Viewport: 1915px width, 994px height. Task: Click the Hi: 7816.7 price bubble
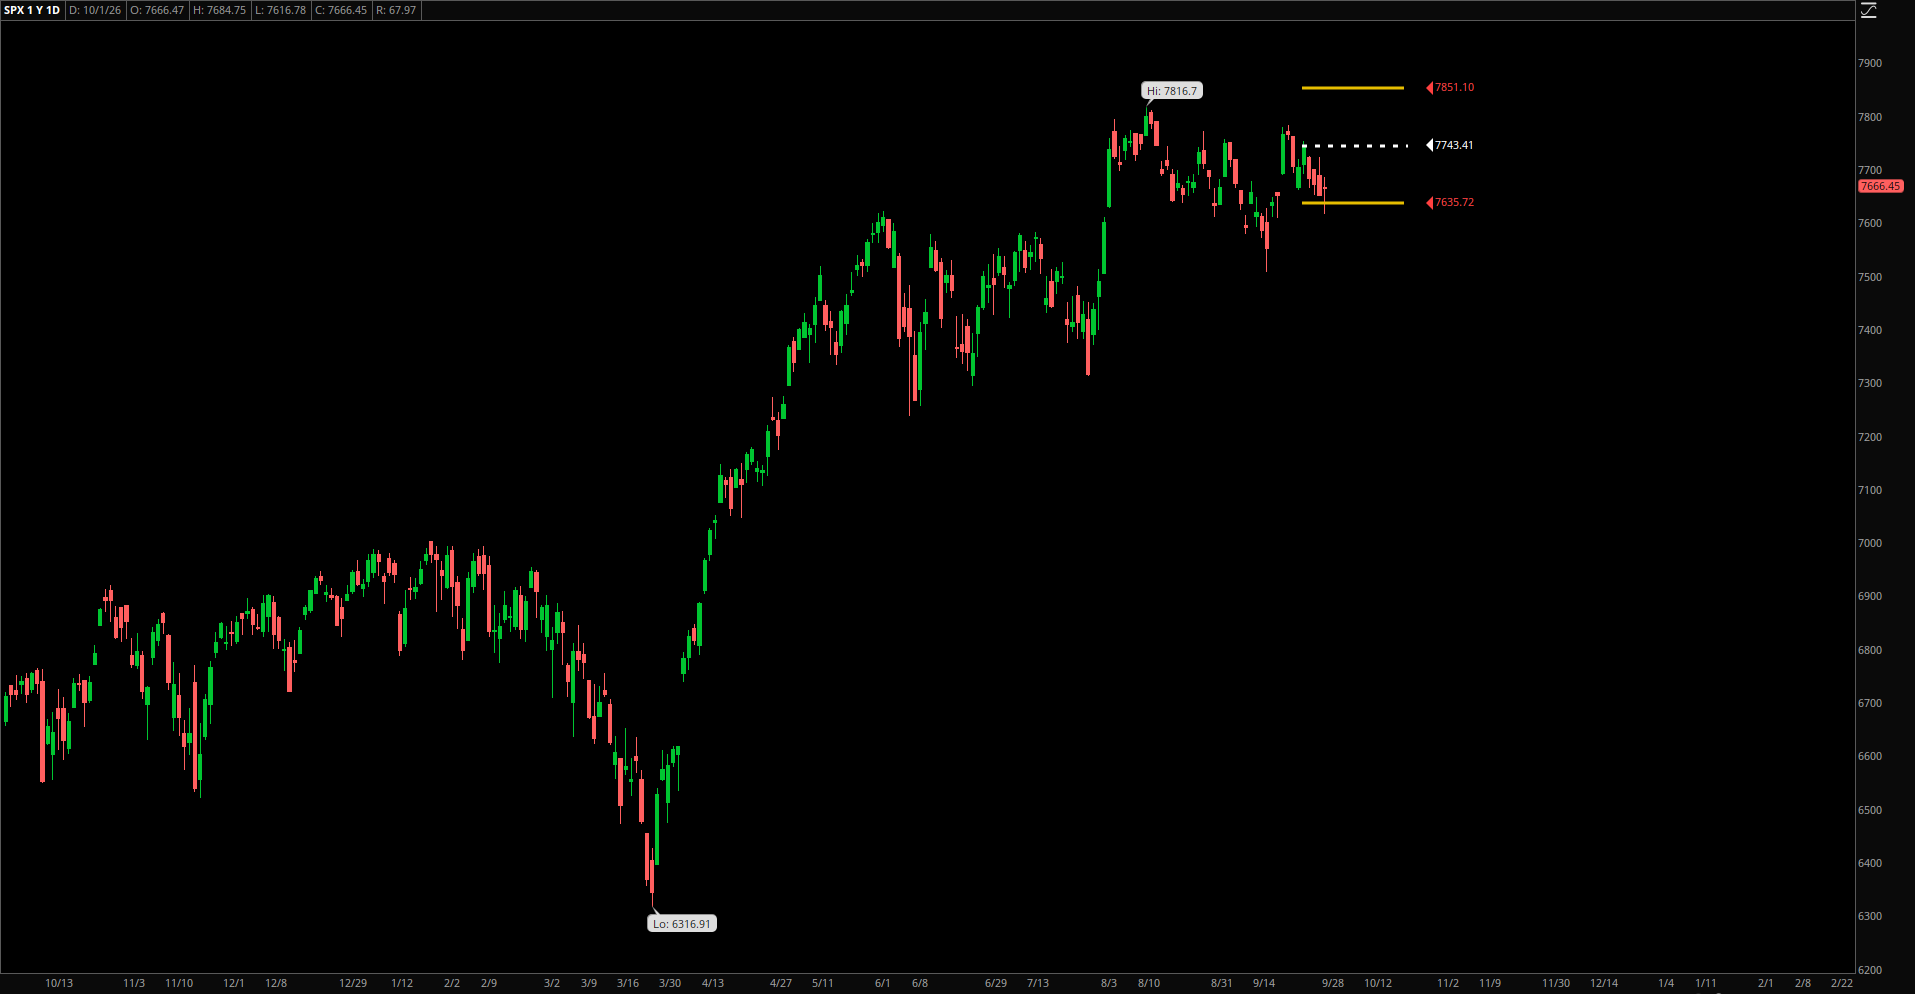tap(1172, 91)
